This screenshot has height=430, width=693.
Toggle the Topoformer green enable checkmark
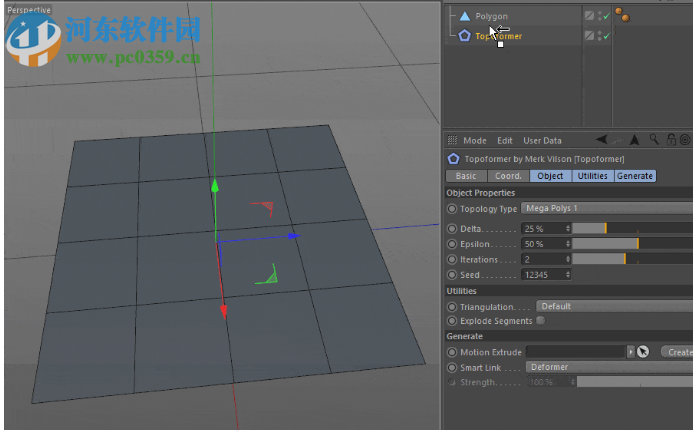click(x=607, y=36)
